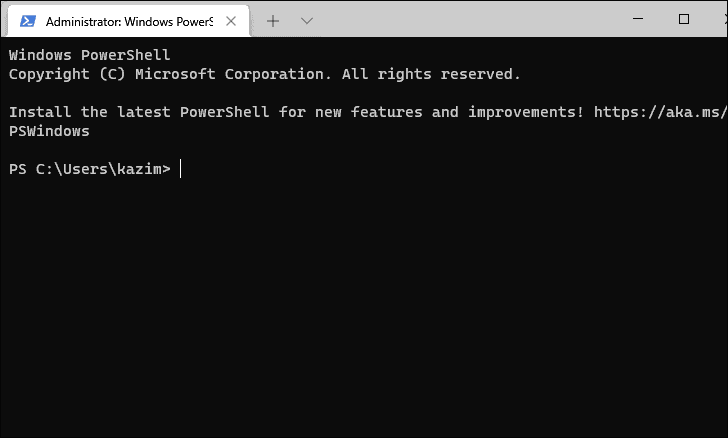Click the PowerShell icon in the tab
728x438 pixels.
tap(28, 21)
